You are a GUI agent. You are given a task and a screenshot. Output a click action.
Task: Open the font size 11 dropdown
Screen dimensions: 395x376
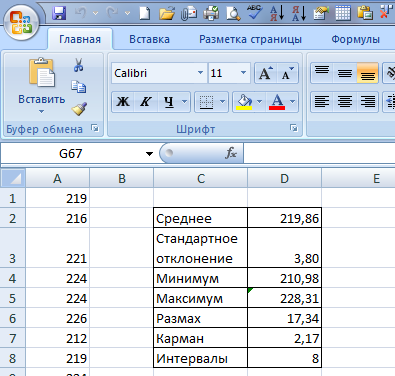pyautogui.click(x=243, y=73)
